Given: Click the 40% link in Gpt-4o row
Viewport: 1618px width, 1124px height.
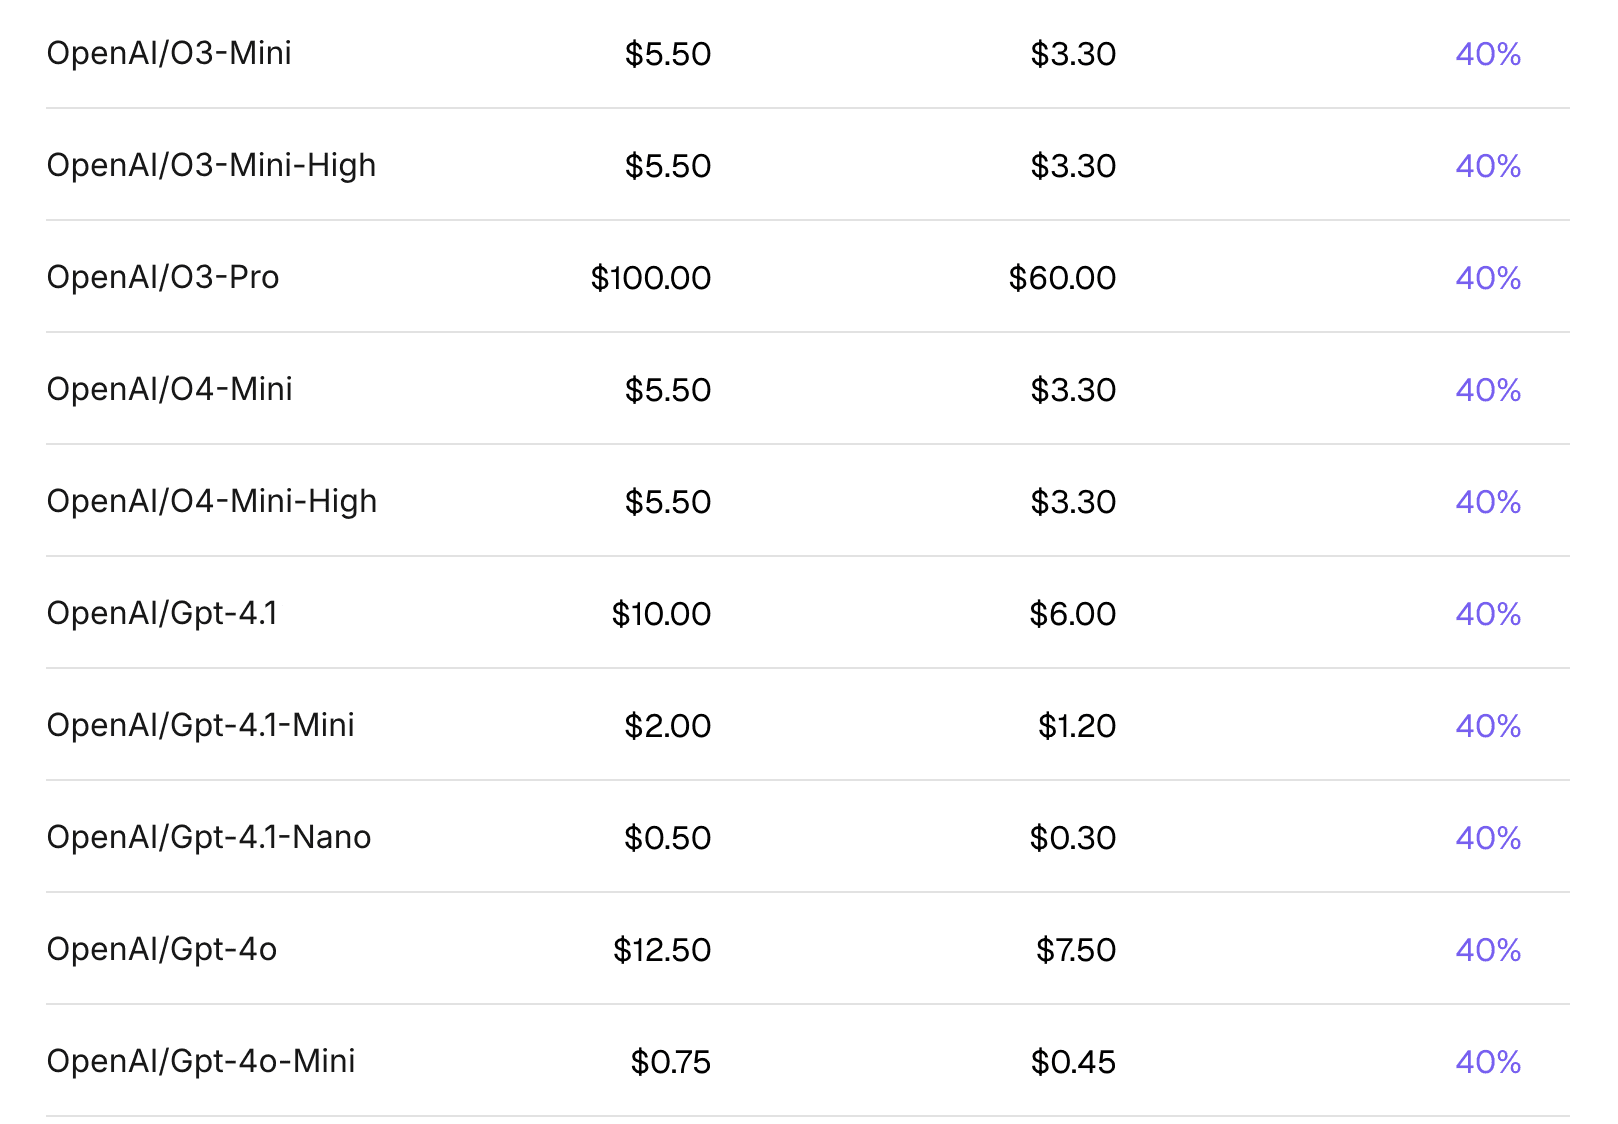Looking at the screenshot, I should tap(1488, 950).
